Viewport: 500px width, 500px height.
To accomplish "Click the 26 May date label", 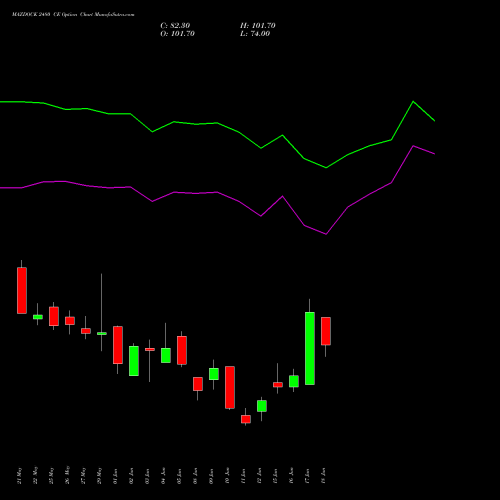I will [68, 476].
